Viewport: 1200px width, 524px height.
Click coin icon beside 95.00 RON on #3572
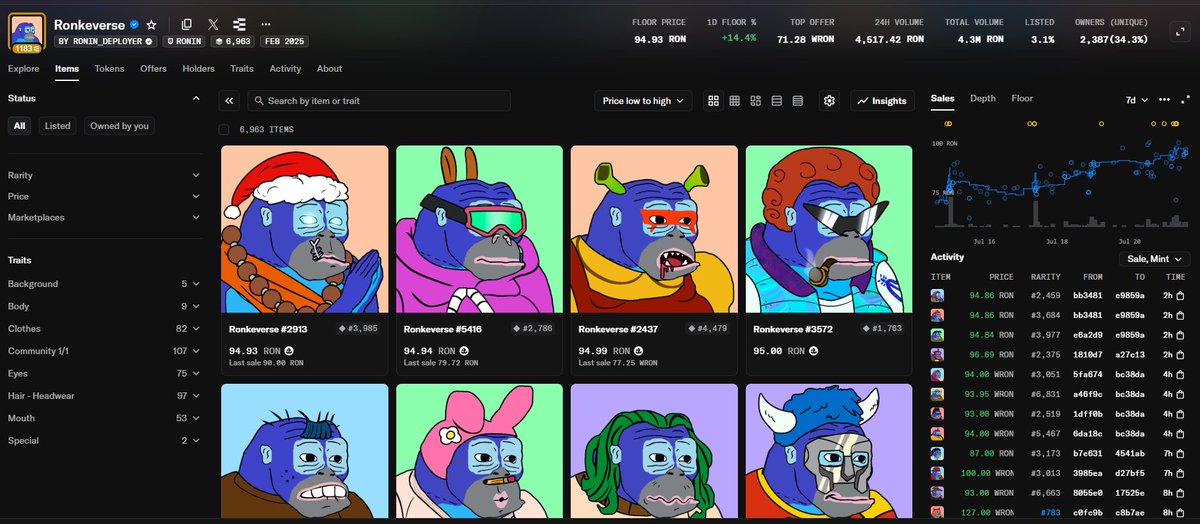pyautogui.click(x=813, y=351)
